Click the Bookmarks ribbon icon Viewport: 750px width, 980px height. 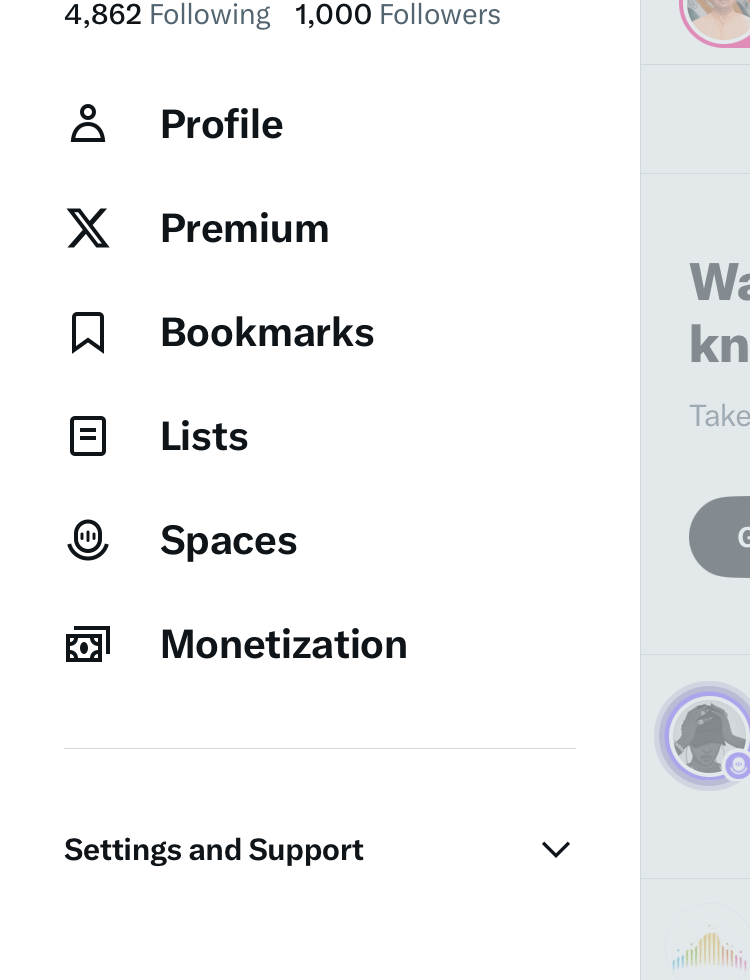(x=88, y=332)
